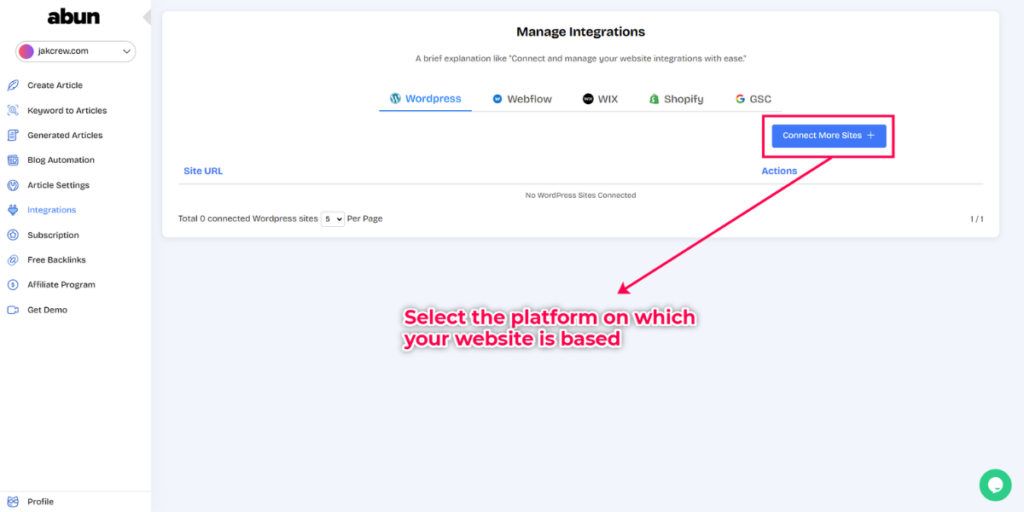Image resolution: width=1024 pixels, height=512 pixels.
Task: Switch to the Webflow tab
Action: tap(522, 99)
